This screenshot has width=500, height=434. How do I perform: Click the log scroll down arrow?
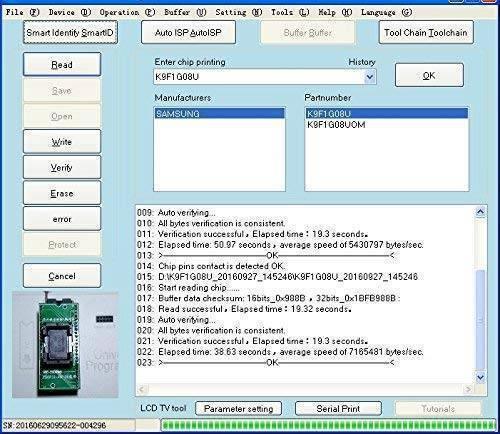tap(480, 377)
